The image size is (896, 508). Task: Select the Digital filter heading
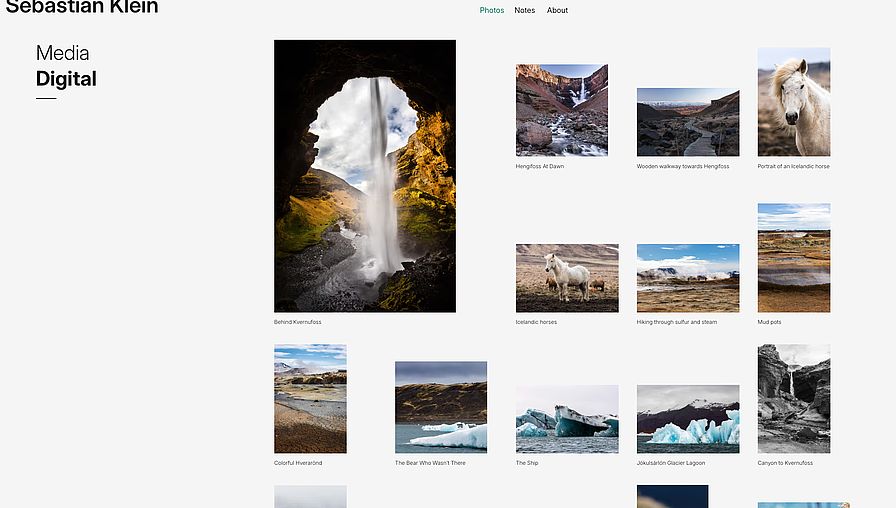(66, 79)
